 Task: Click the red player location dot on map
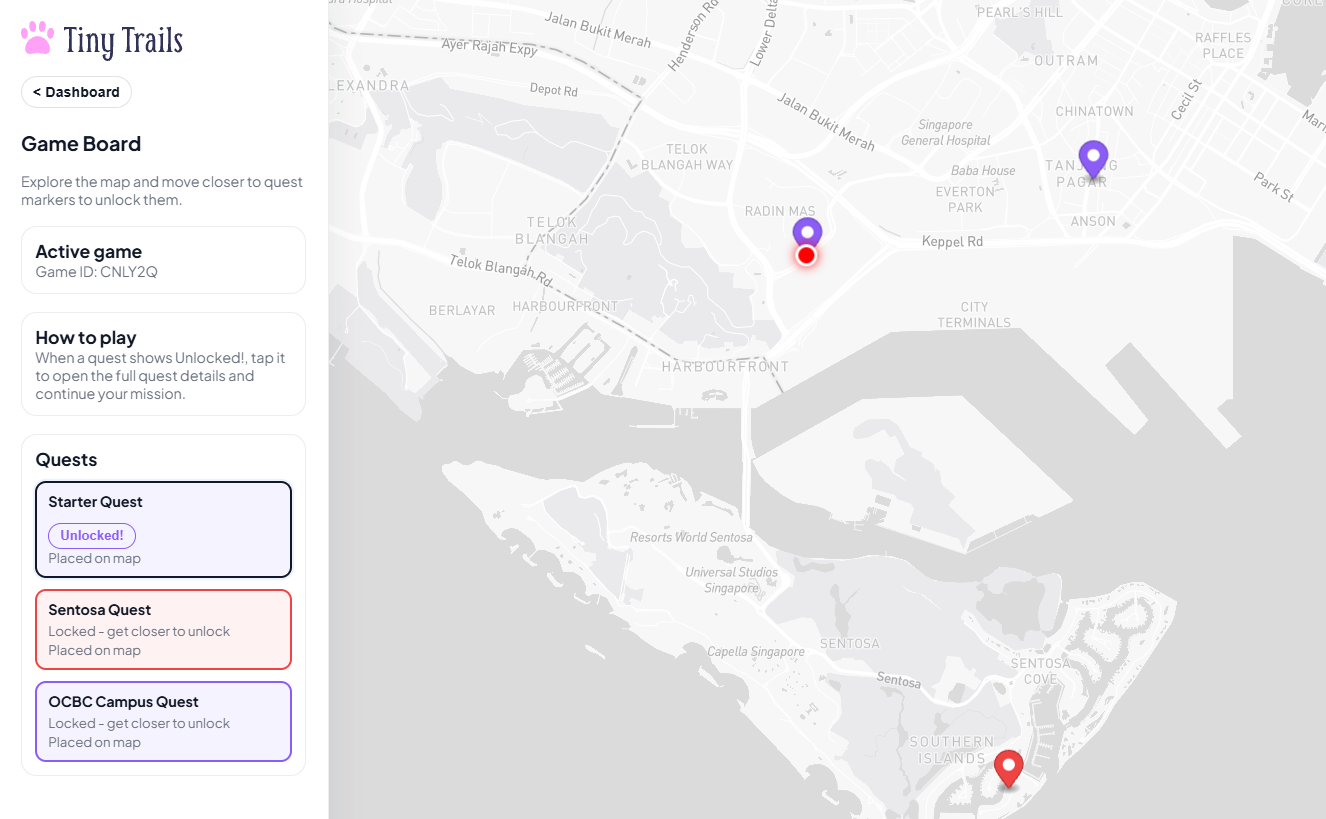807,256
